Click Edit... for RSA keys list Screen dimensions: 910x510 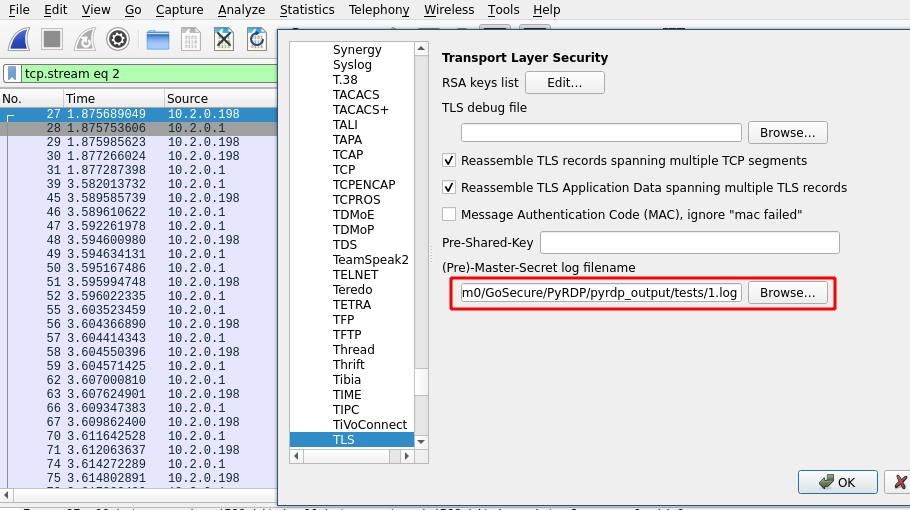click(565, 82)
